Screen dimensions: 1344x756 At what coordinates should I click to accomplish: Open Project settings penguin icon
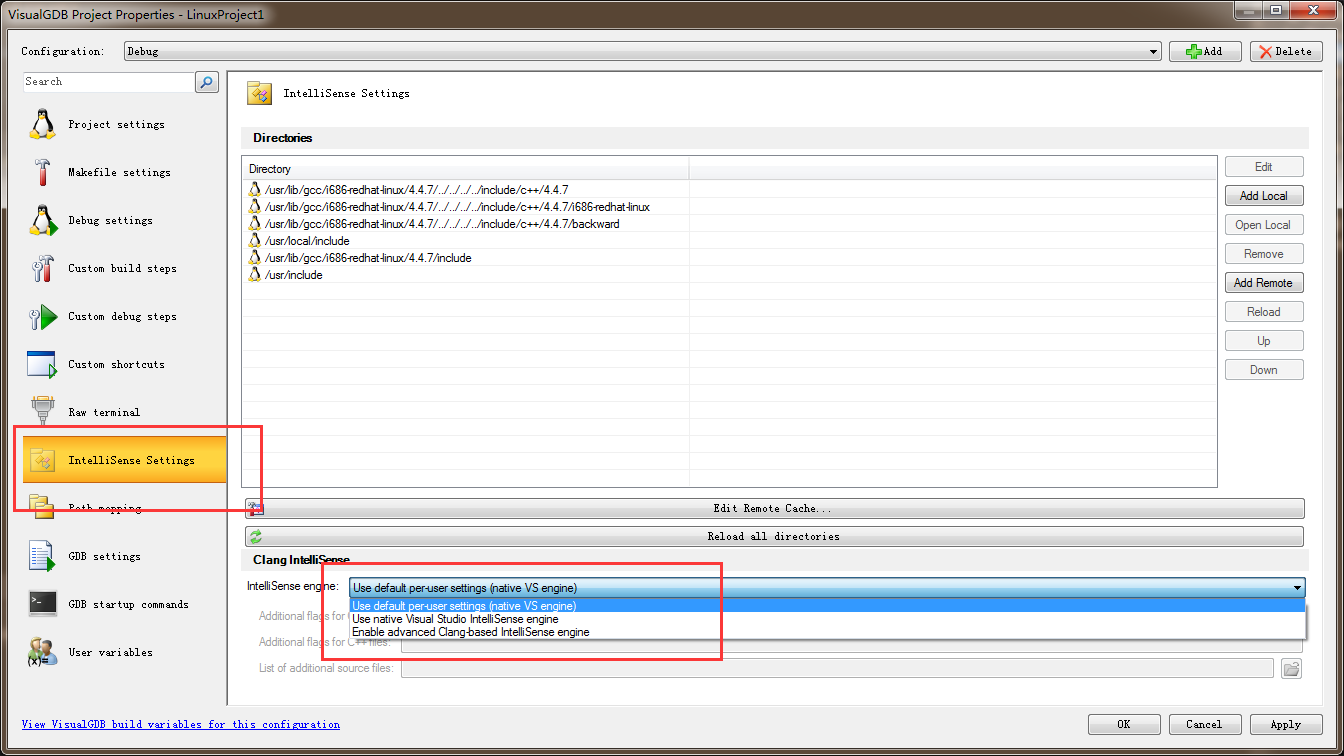[x=42, y=124]
